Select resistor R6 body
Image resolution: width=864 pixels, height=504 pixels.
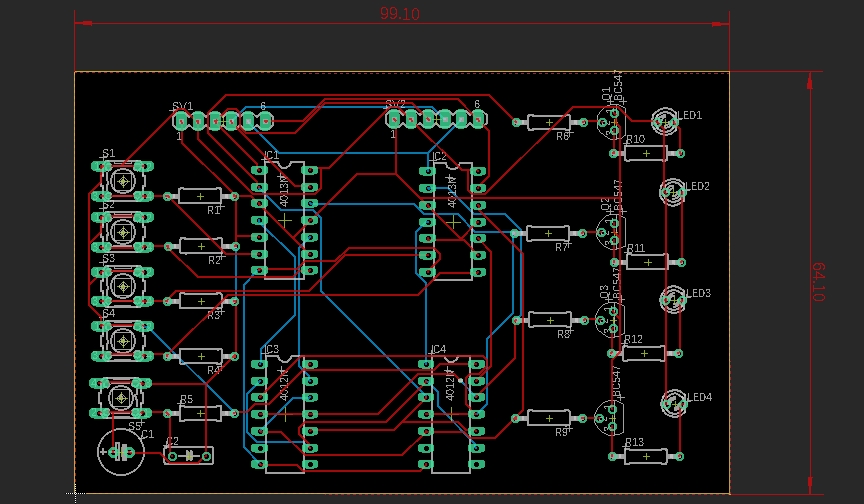[x=549, y=122]
